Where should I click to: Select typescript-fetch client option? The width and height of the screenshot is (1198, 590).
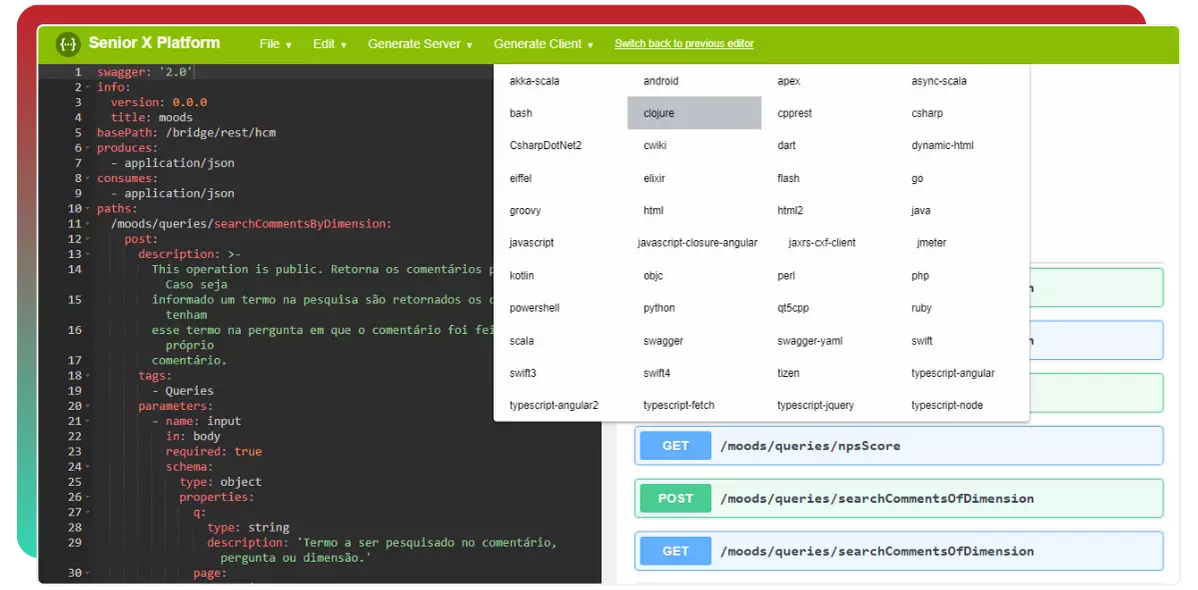(x=678, y=405)
